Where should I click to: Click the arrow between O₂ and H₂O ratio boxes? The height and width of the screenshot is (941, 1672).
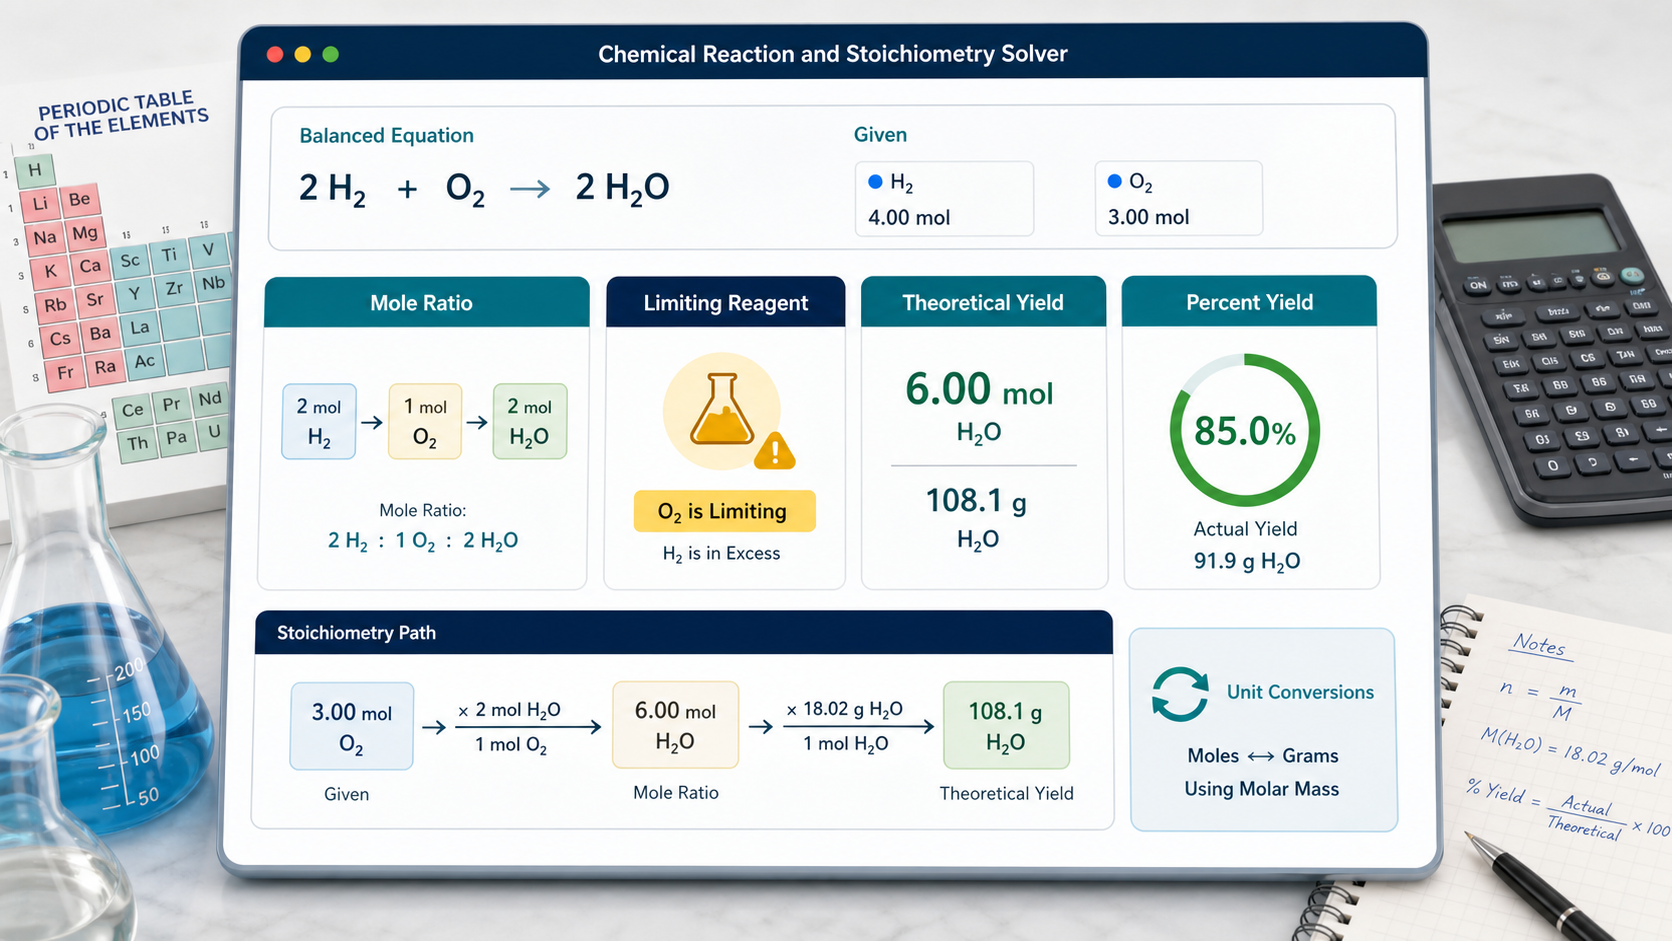coord(477,422)
